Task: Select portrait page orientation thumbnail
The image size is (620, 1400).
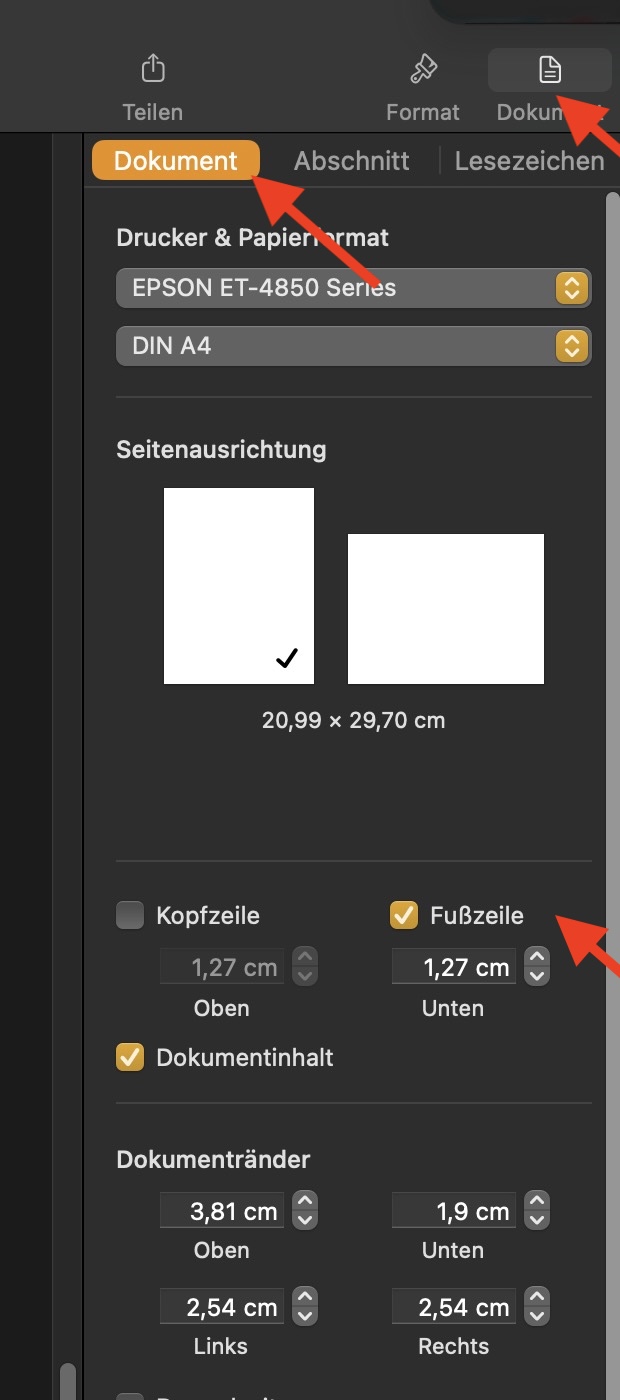Action: [239, 586]
